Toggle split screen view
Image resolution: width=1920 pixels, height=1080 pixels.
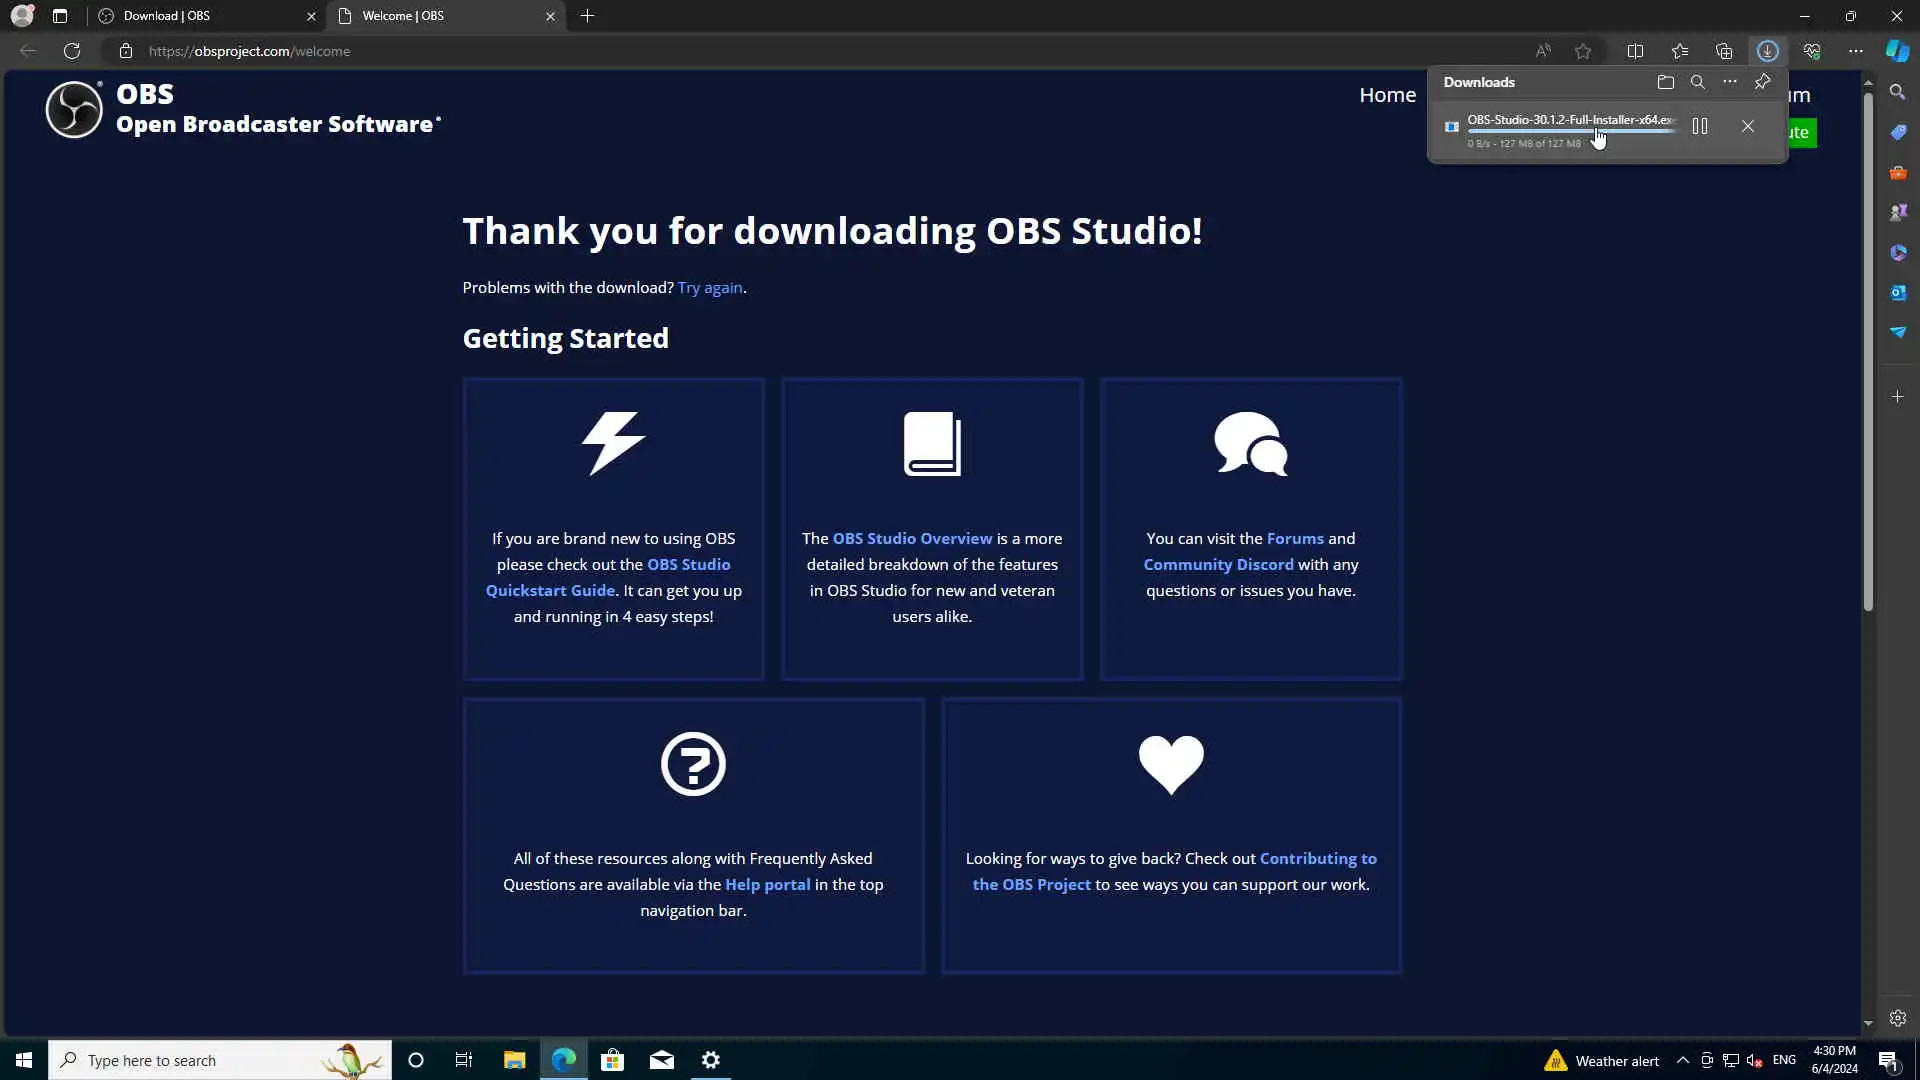click(1635, 51)
